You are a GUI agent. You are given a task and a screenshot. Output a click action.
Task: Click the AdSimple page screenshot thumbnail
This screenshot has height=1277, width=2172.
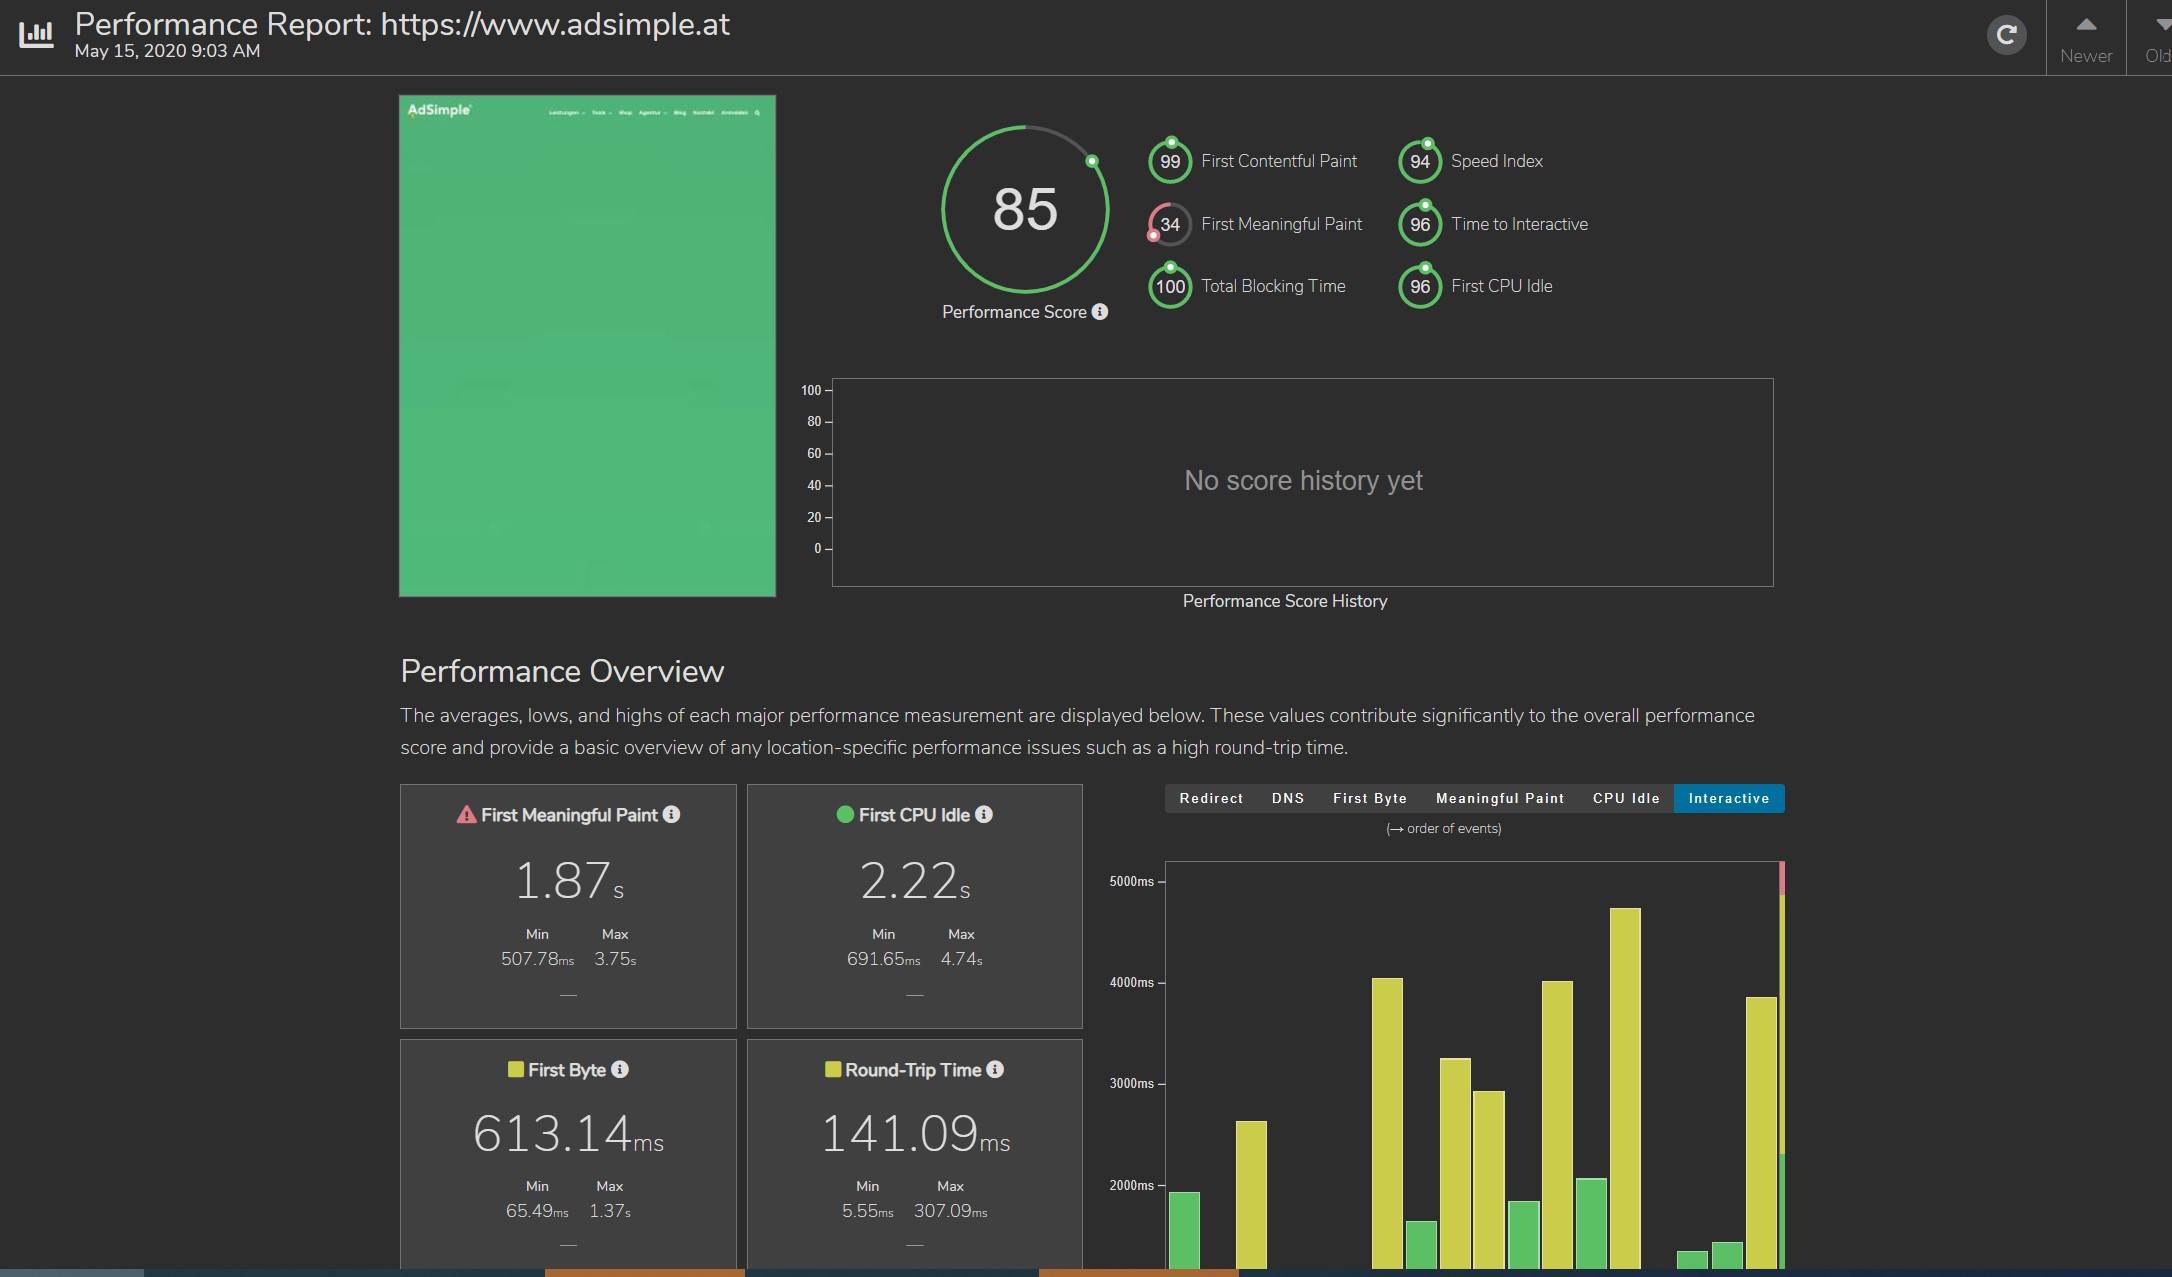(587, 346)
